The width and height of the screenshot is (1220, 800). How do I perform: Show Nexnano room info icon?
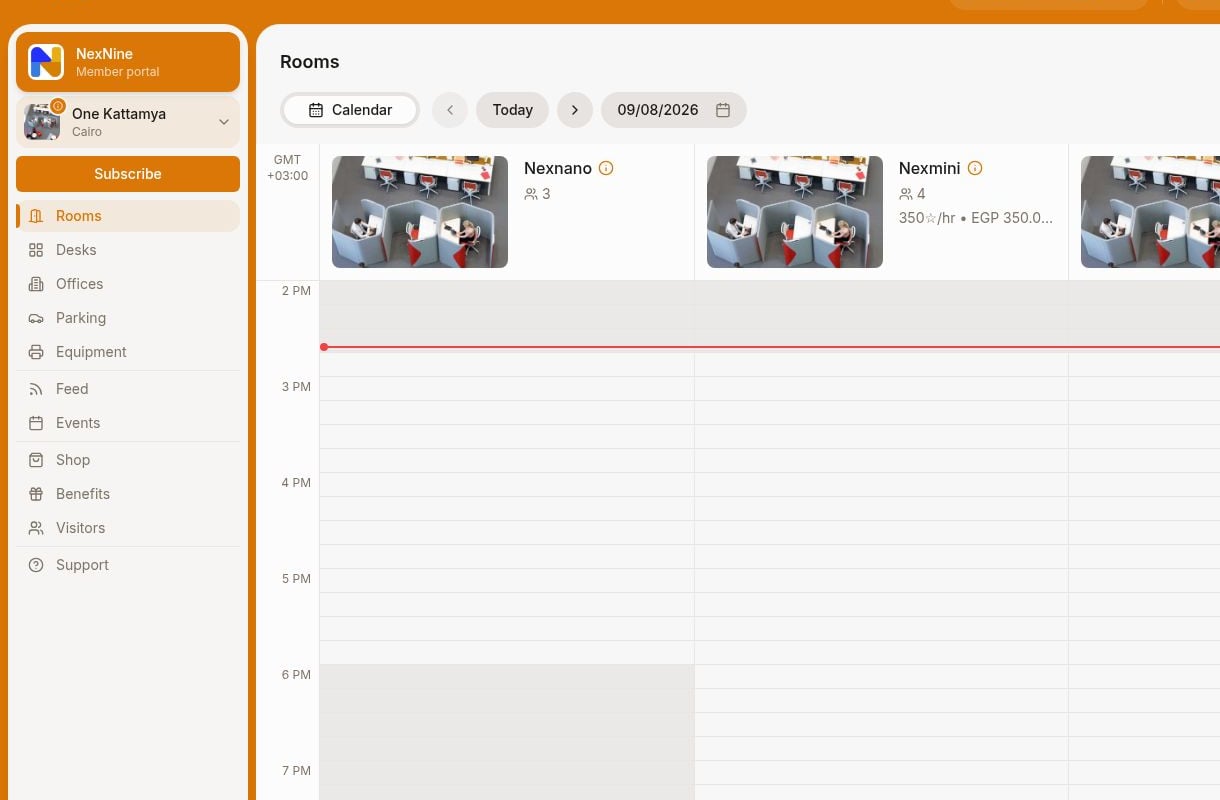tap(606, 168)
